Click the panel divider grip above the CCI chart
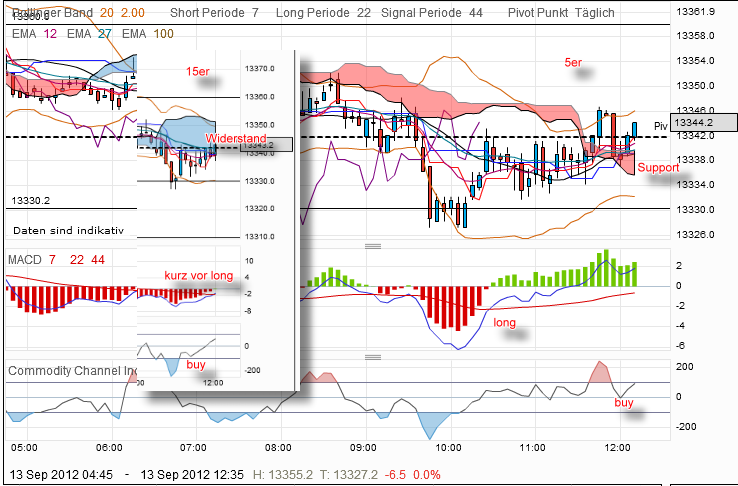This screenshot has height=486, width=738. (373, 358)
